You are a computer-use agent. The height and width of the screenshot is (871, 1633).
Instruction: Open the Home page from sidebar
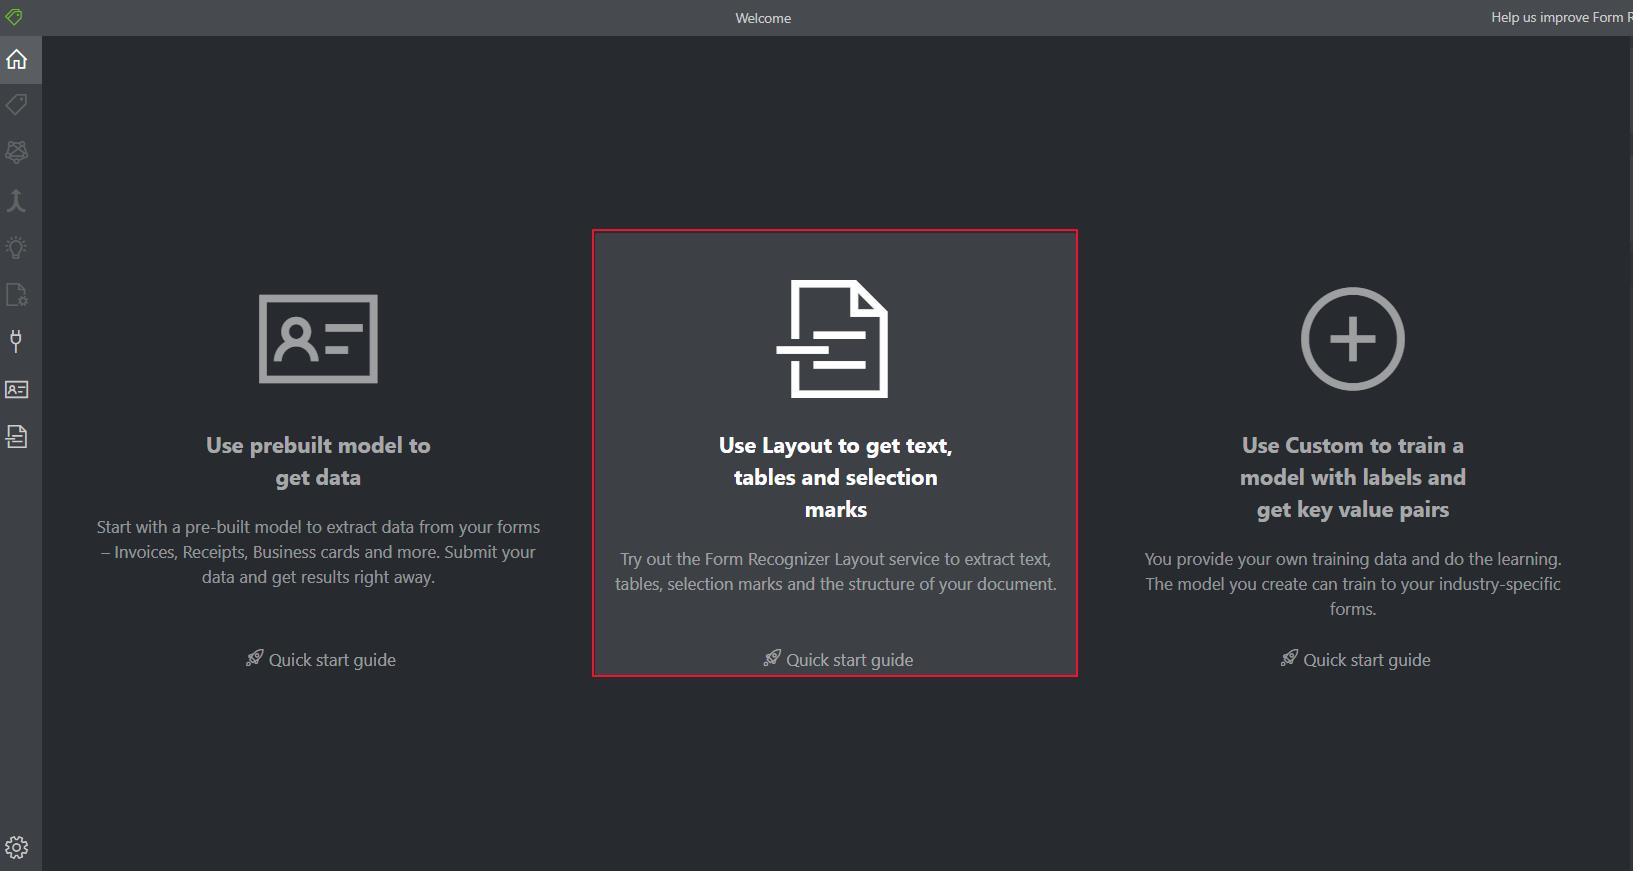point(17,59)
